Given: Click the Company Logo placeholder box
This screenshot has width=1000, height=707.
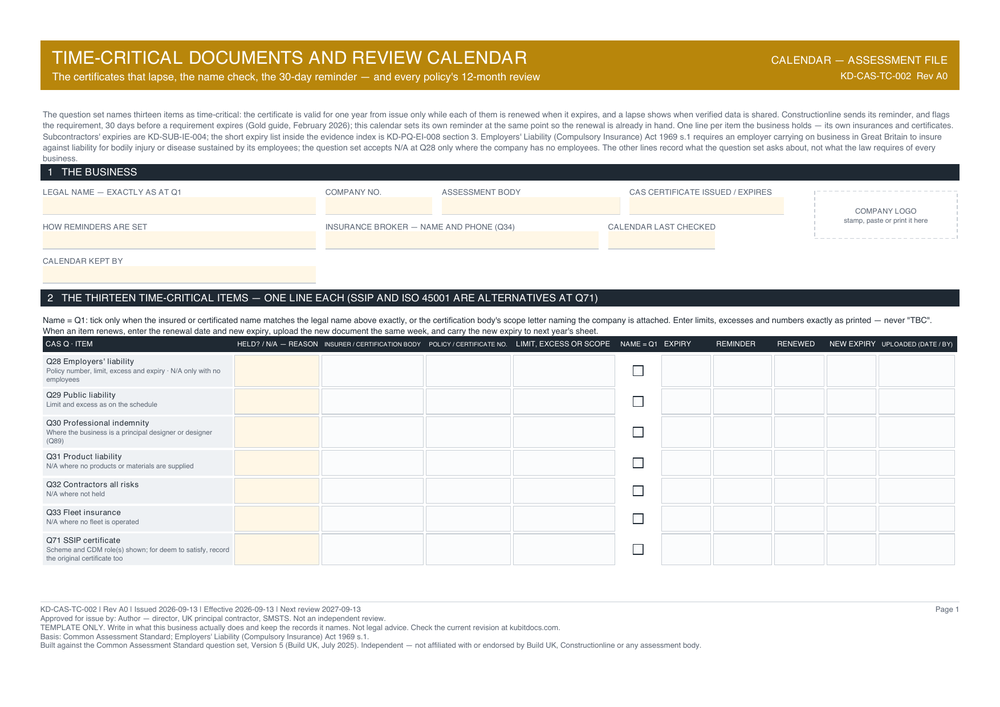Looking at the screenshot, I should [x=886, y=215].
